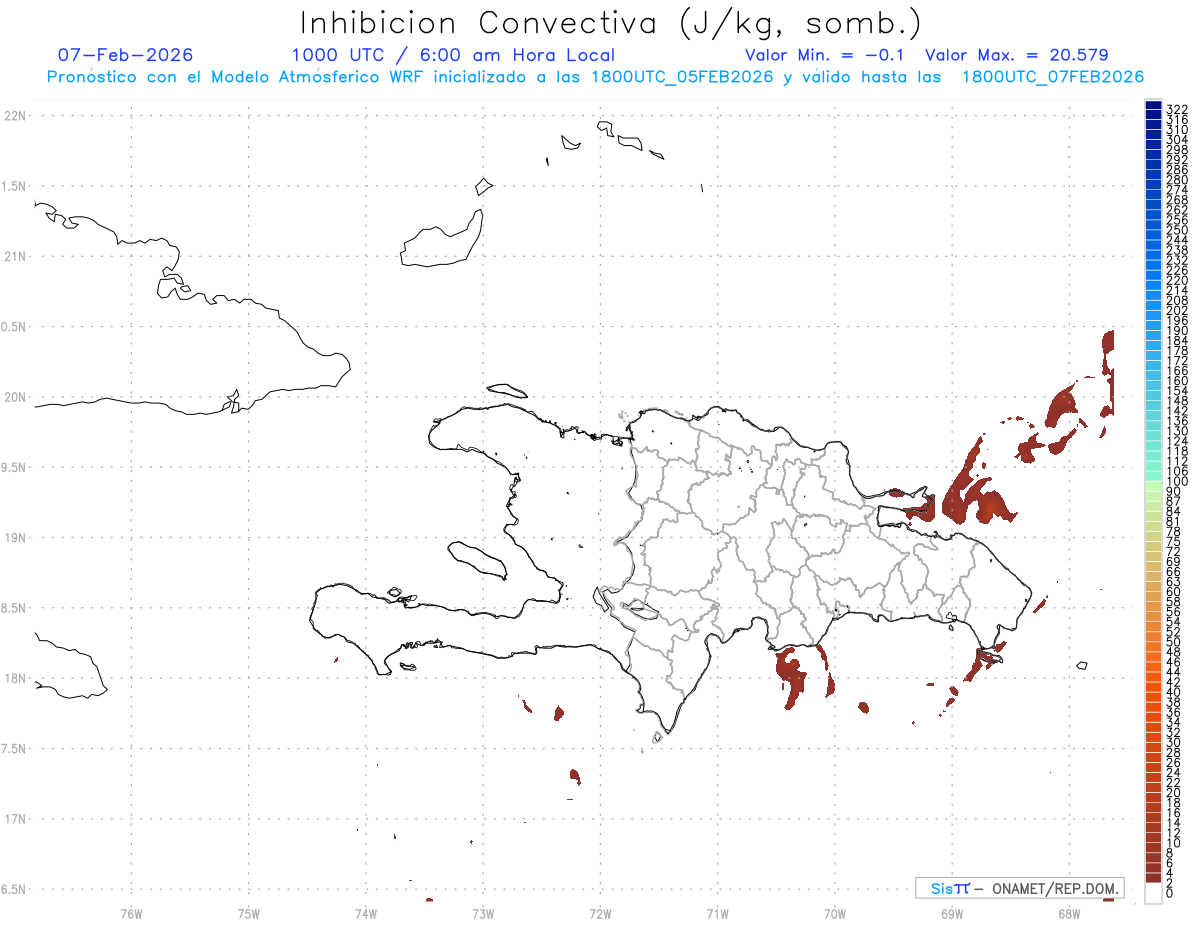Click the longitude label '71W'
Image resolution: width=1200 pixels, height=927 pixels.
pos(717,913)
